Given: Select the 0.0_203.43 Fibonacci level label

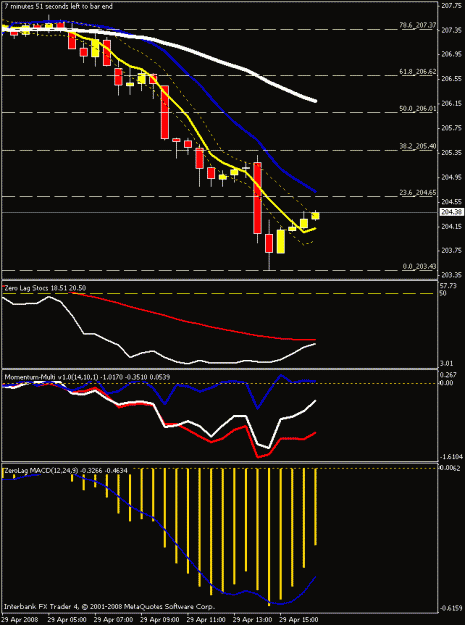Looking at the screenshot, I should [x=420, y=266].
